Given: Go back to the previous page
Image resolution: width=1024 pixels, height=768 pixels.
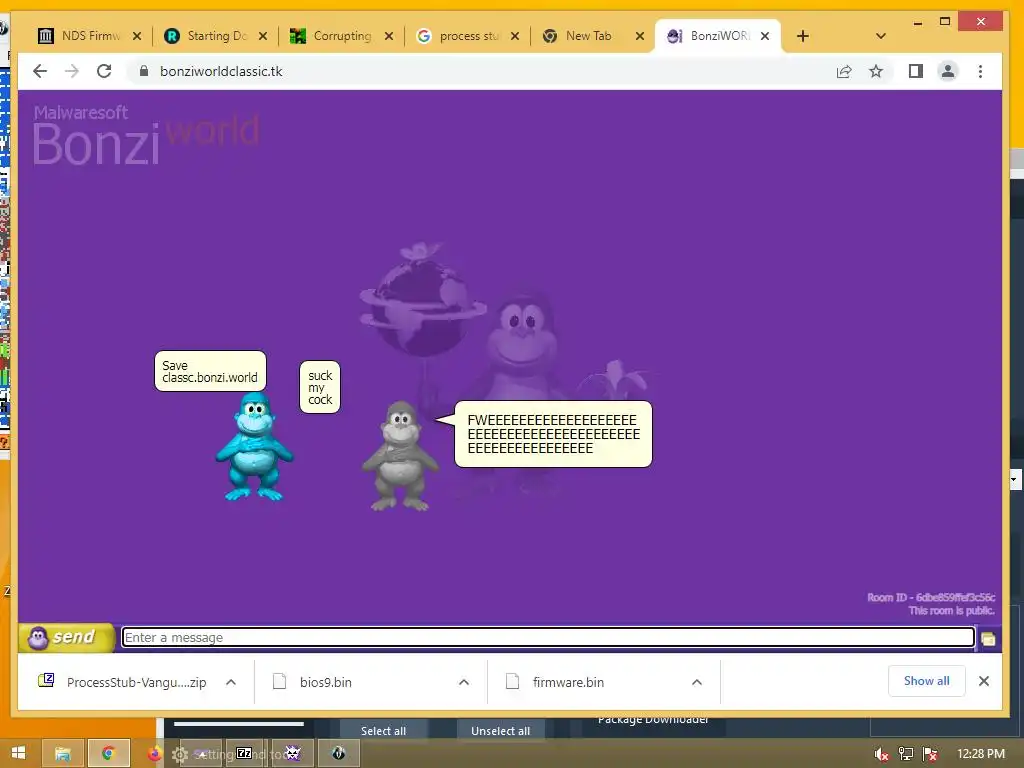Looking at the screenshot, I should tap(40, 71).
